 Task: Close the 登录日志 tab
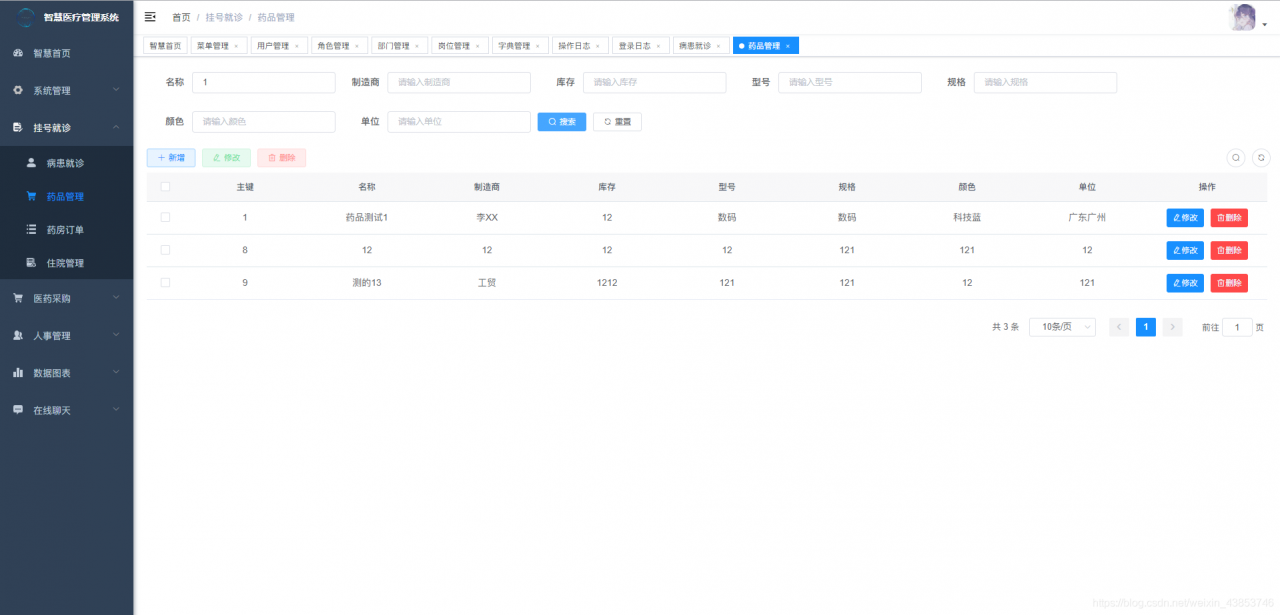658,46
